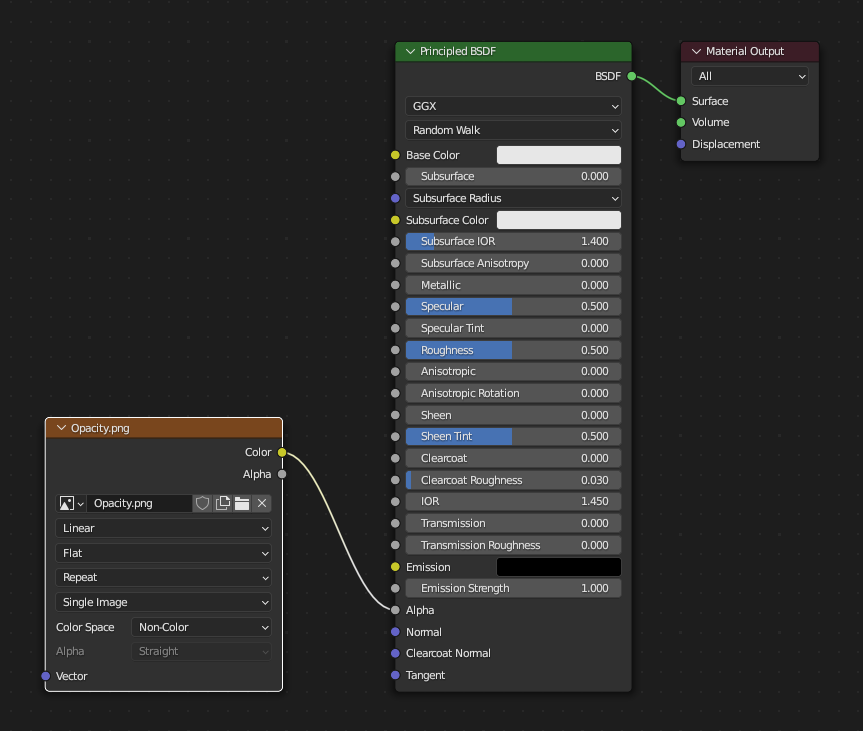Collapse the Principled BSDF node
The image size is (863, 731).
click(410, 51)
